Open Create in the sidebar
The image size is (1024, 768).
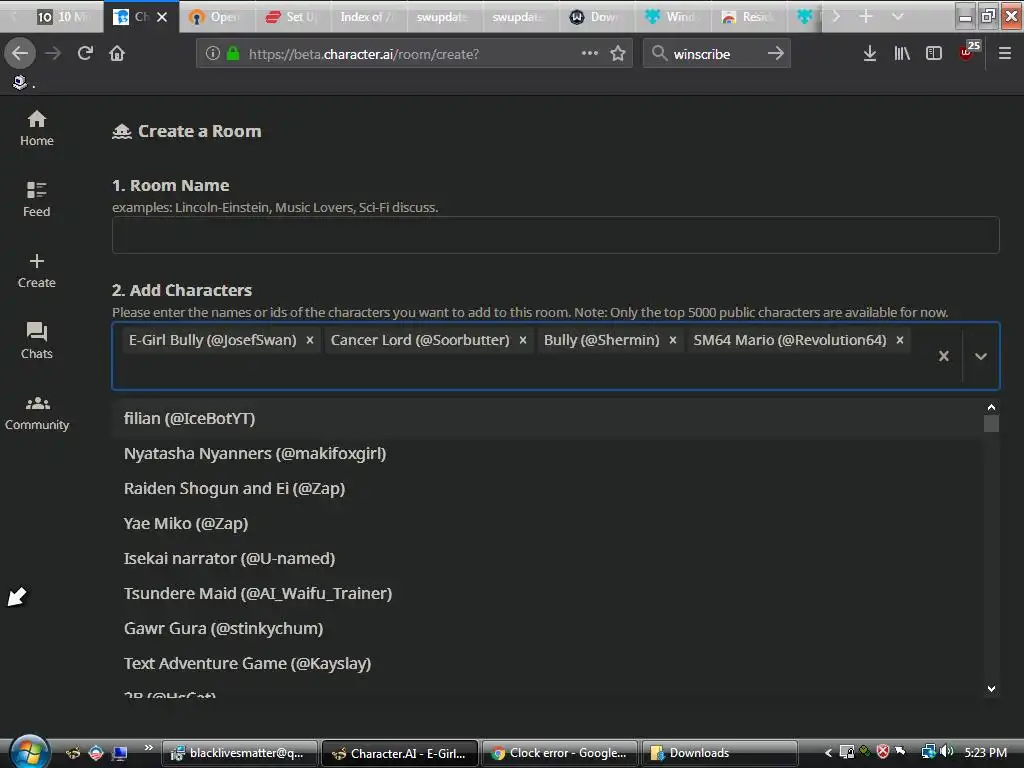pos(37,270)
